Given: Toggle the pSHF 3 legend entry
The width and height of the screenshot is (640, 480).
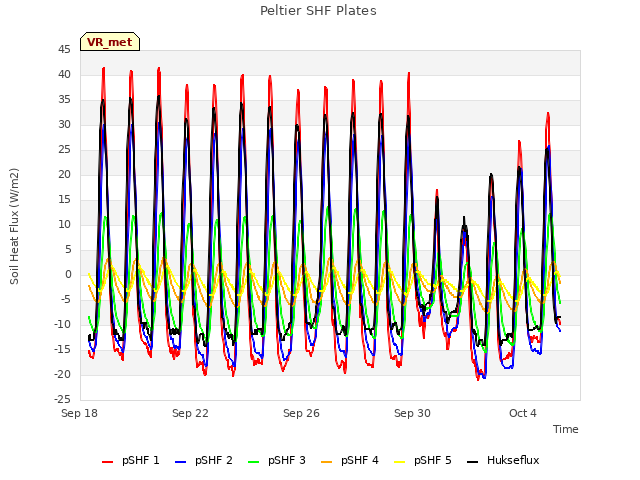Looking at the screenshot, I should point(277,460).
